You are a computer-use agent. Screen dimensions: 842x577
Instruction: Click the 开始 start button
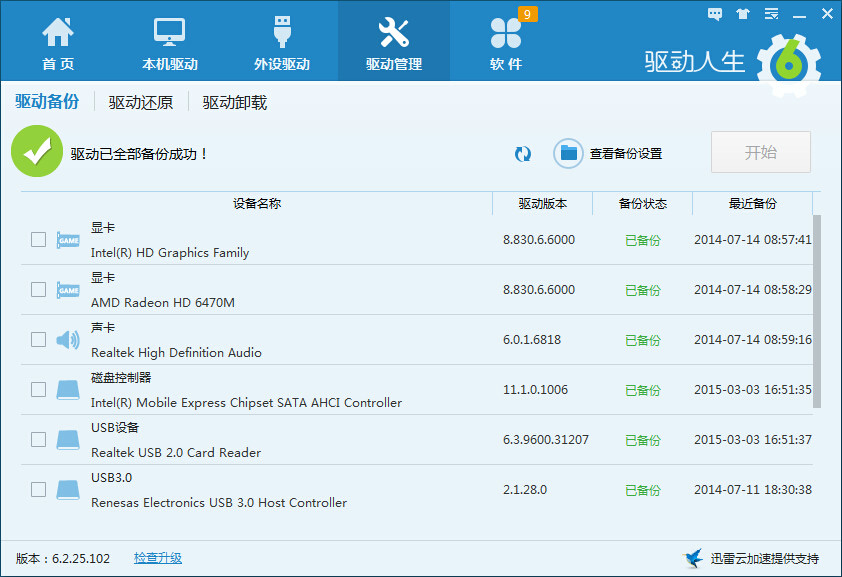point(761,152)
